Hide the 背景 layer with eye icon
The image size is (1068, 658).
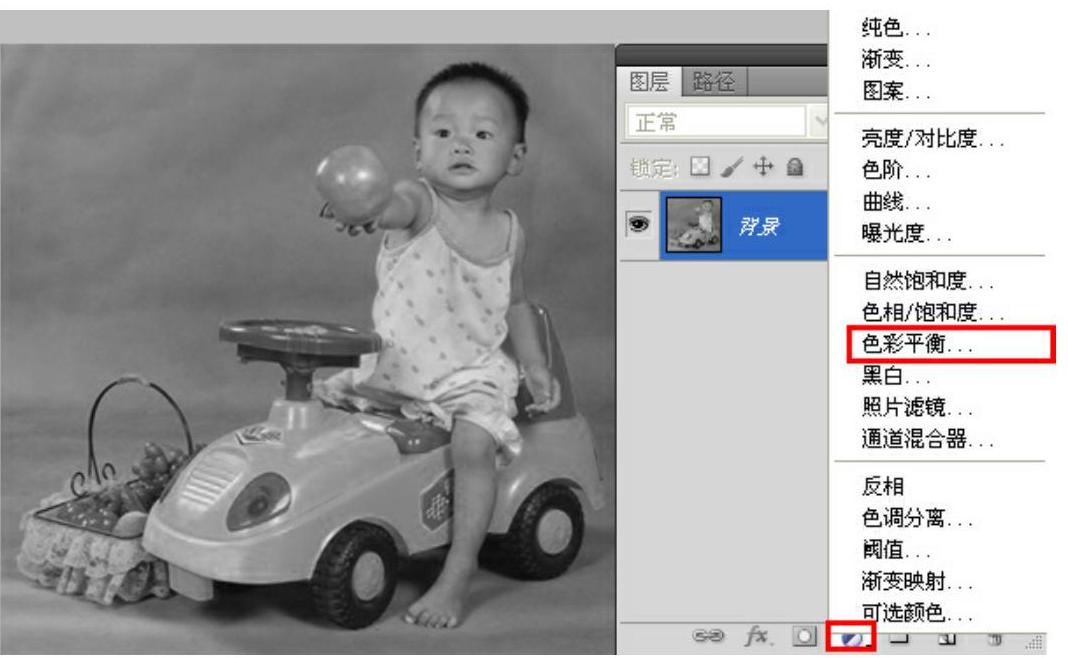pos(638,224)
